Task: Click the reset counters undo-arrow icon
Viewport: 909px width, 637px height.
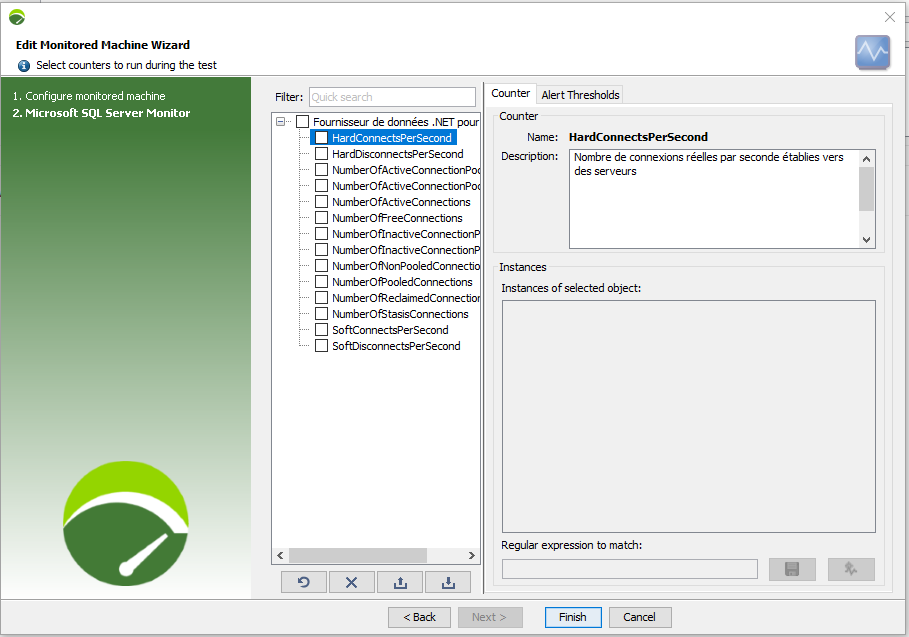Action: pyautogui.click(x=304, y=583)
